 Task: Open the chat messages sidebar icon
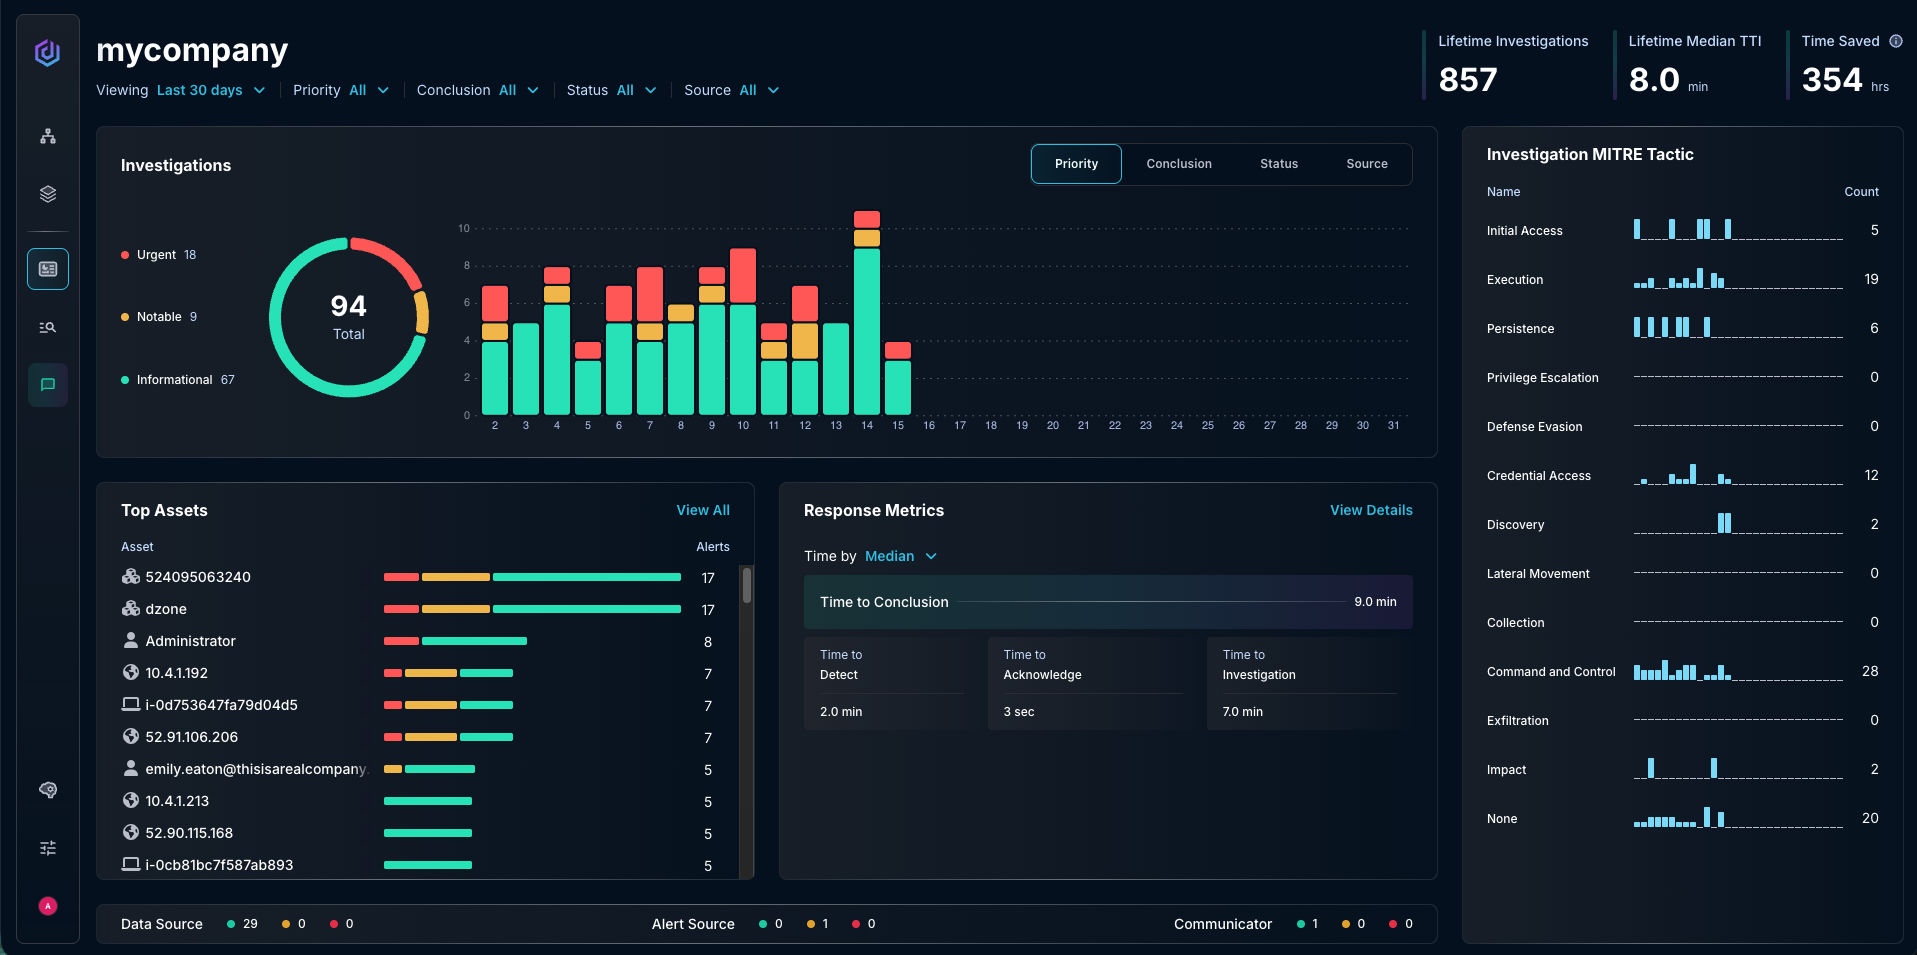point(47,385)
